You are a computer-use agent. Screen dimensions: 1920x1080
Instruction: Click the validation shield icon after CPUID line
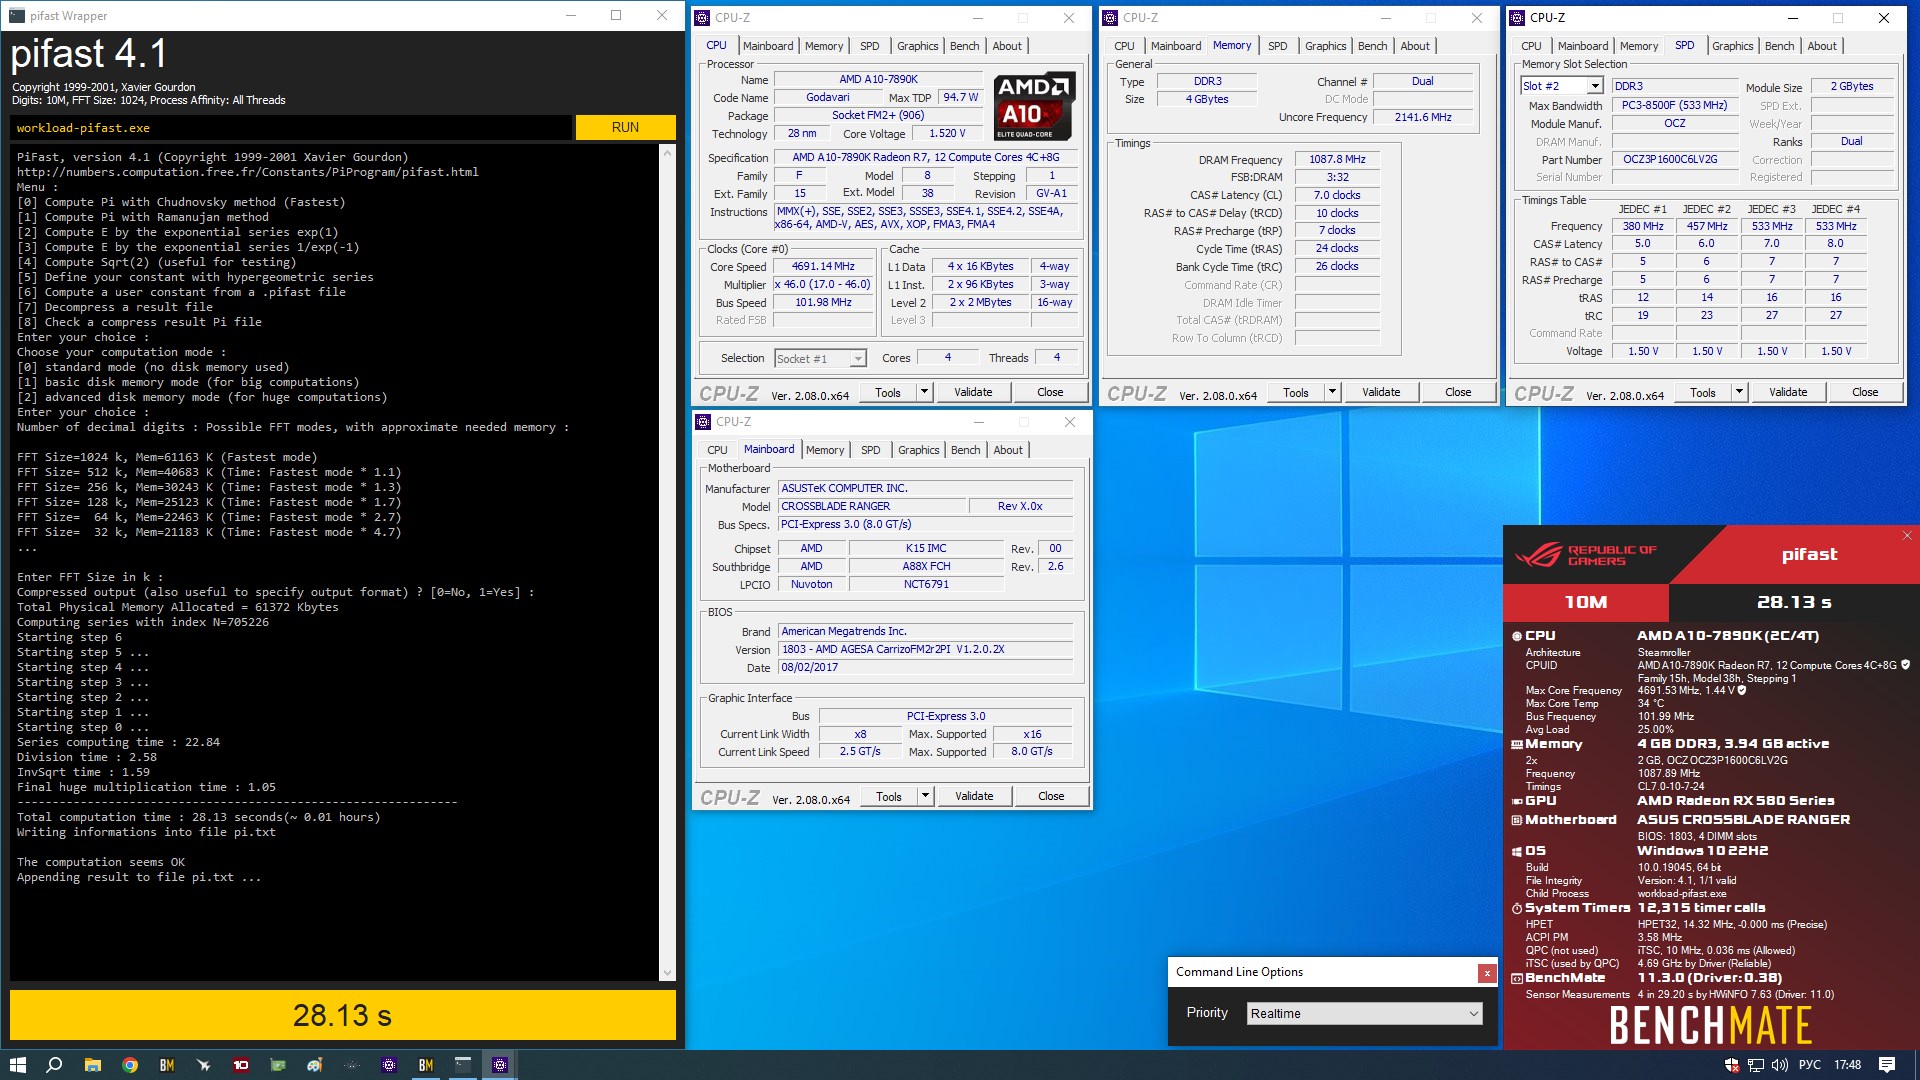click(1905, 665)
